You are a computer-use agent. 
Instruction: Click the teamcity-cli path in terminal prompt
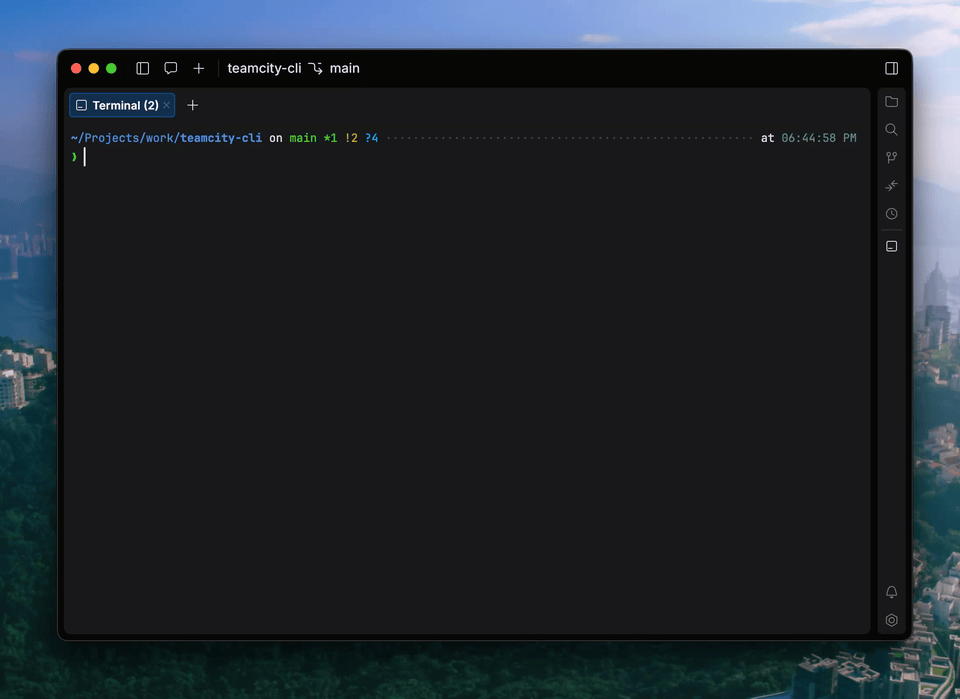tap(220, 138)
